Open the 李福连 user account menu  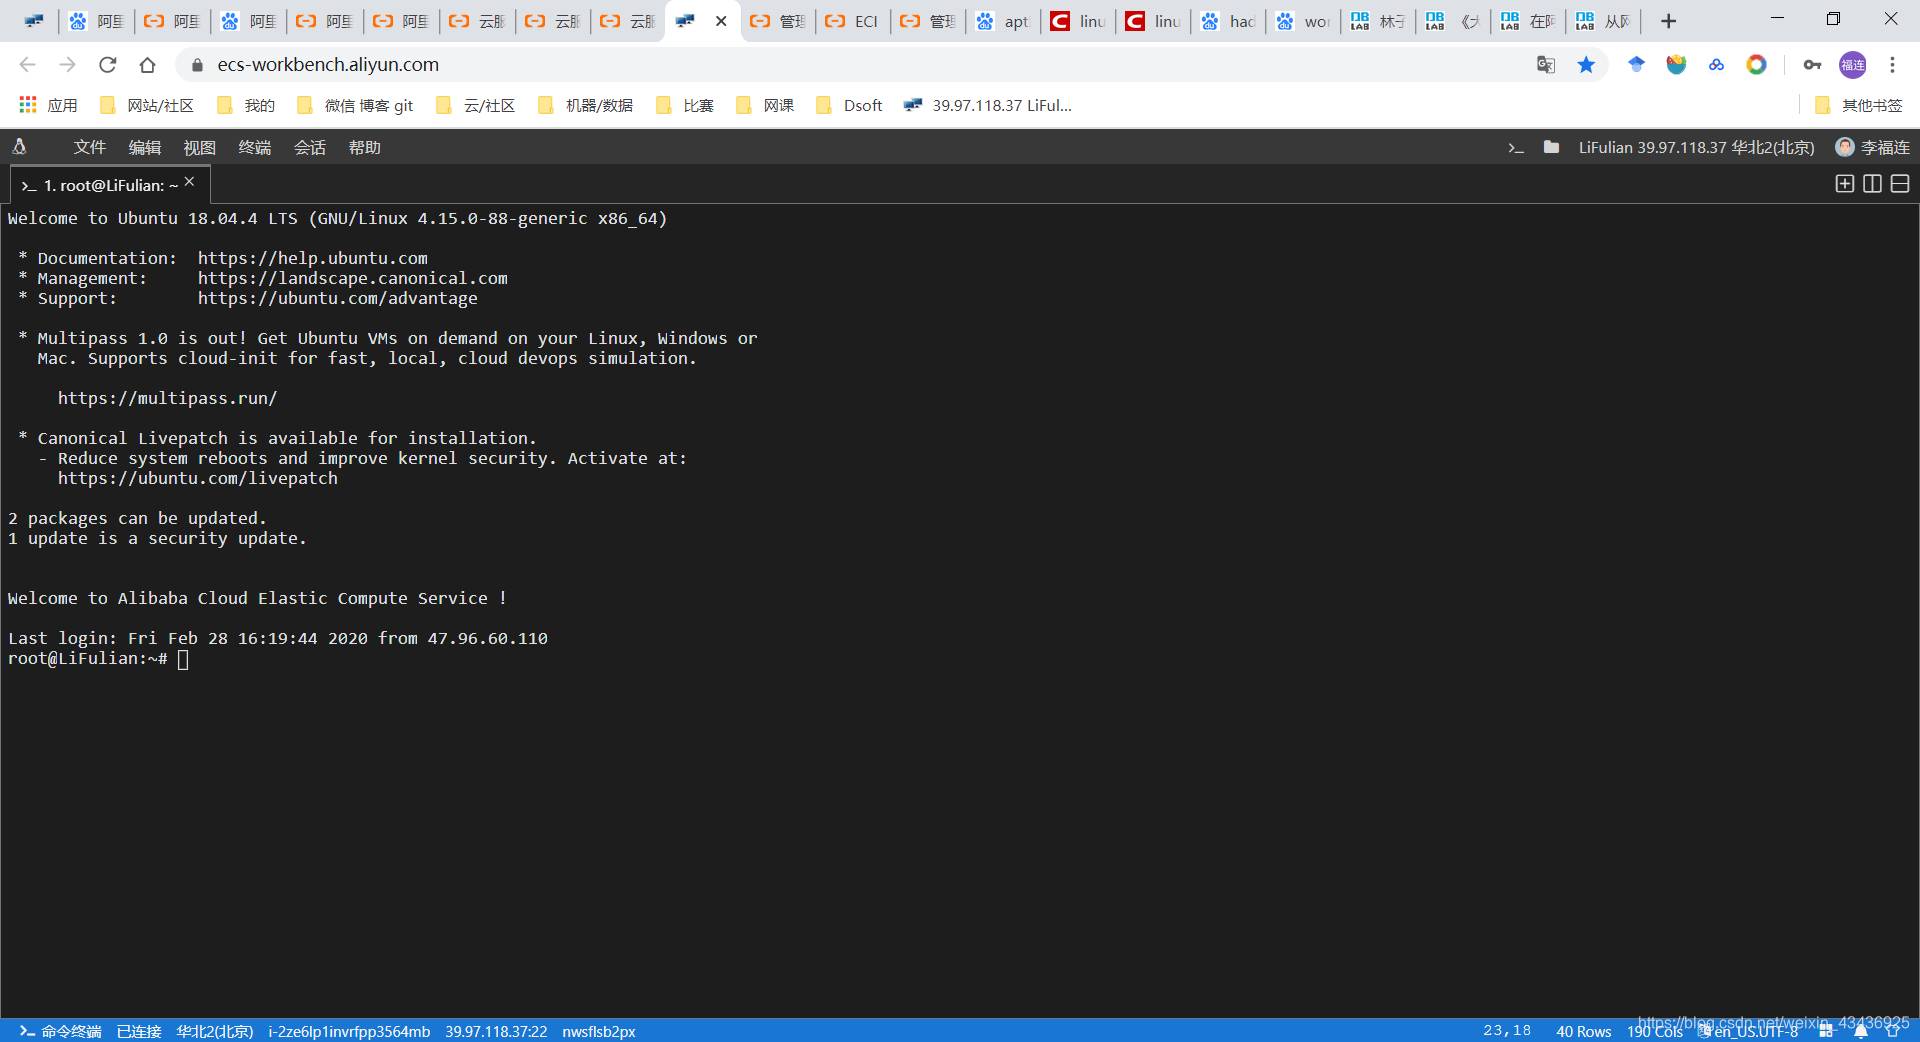tap(1872, 147)
